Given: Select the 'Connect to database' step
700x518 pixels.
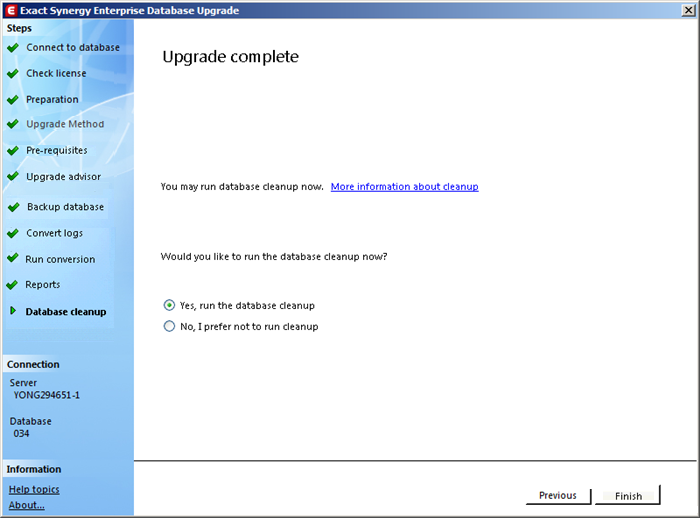Looking at the screenshot, I should [x=73, y=47].
